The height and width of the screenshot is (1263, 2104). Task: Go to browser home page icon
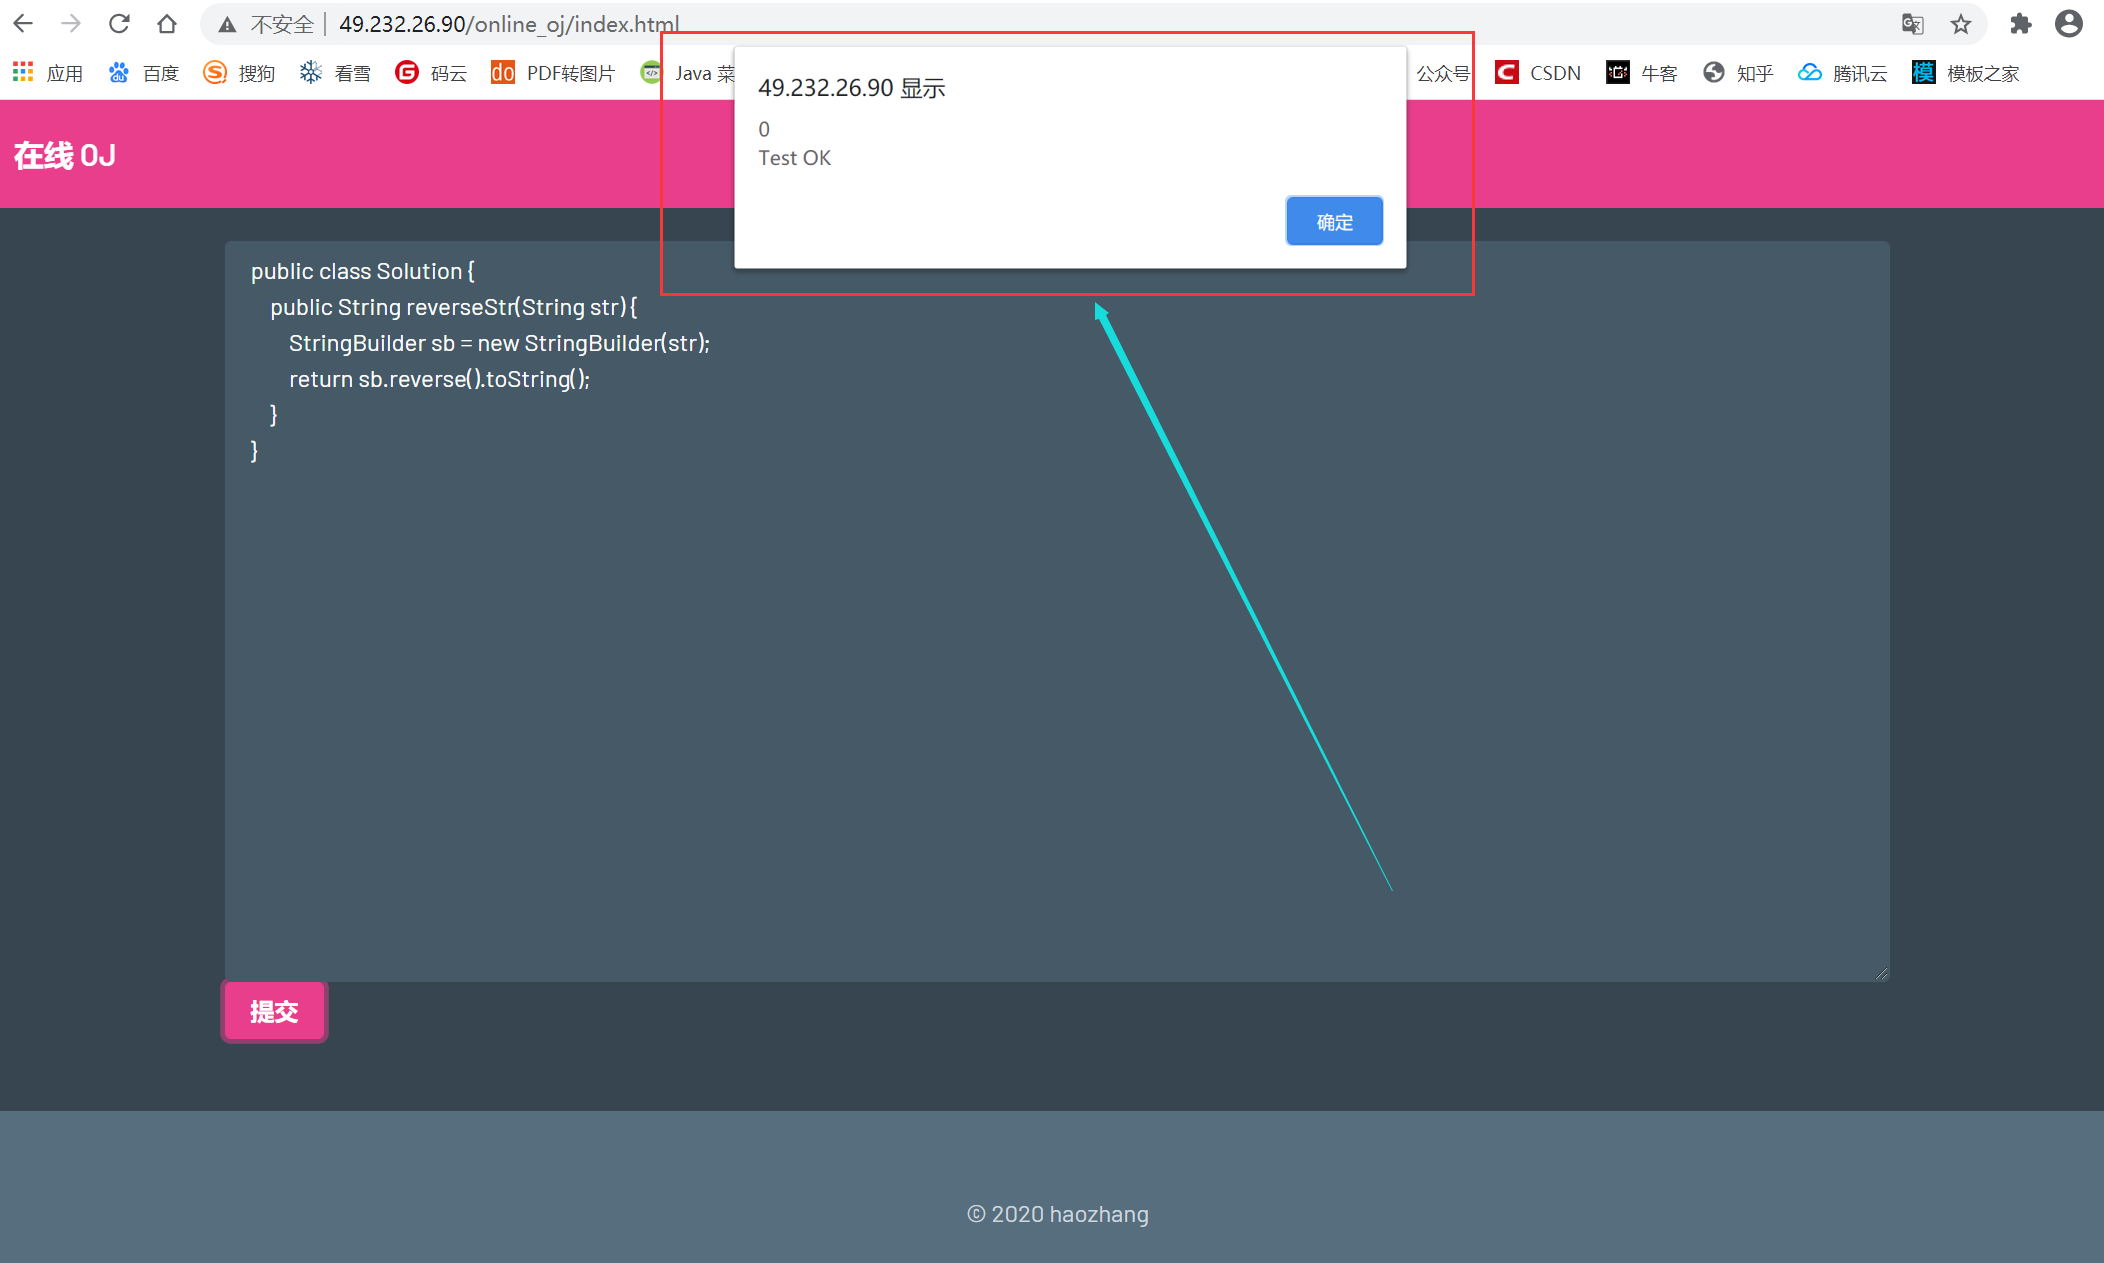167,23
